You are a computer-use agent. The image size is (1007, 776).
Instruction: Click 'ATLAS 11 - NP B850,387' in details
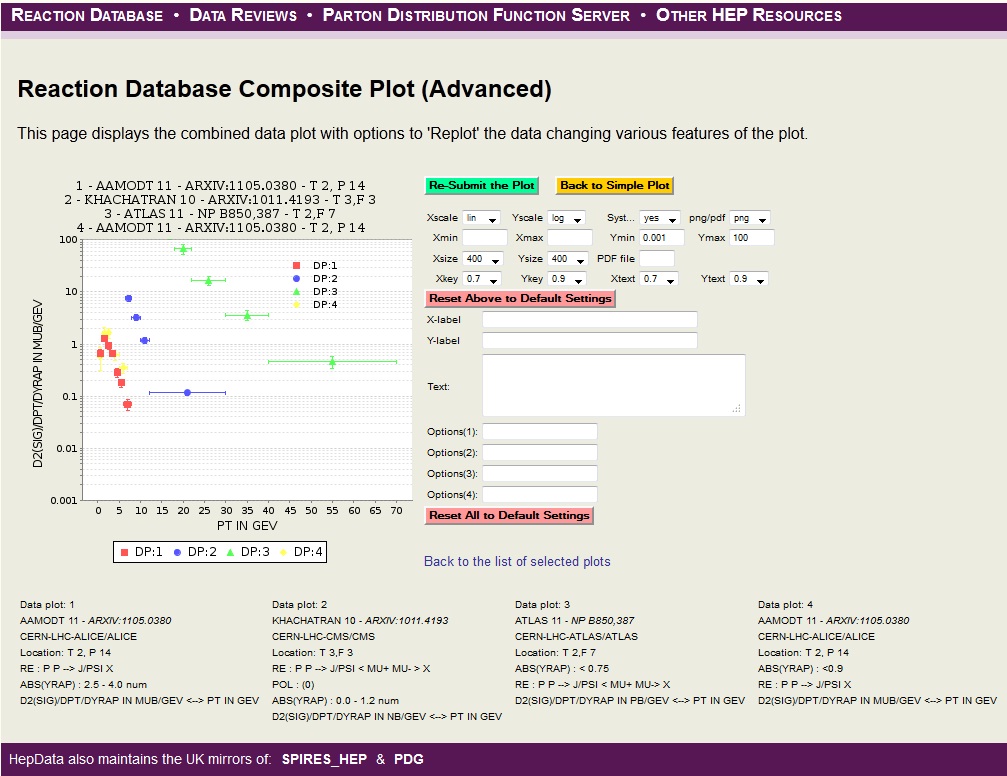(x=574, y=621)
